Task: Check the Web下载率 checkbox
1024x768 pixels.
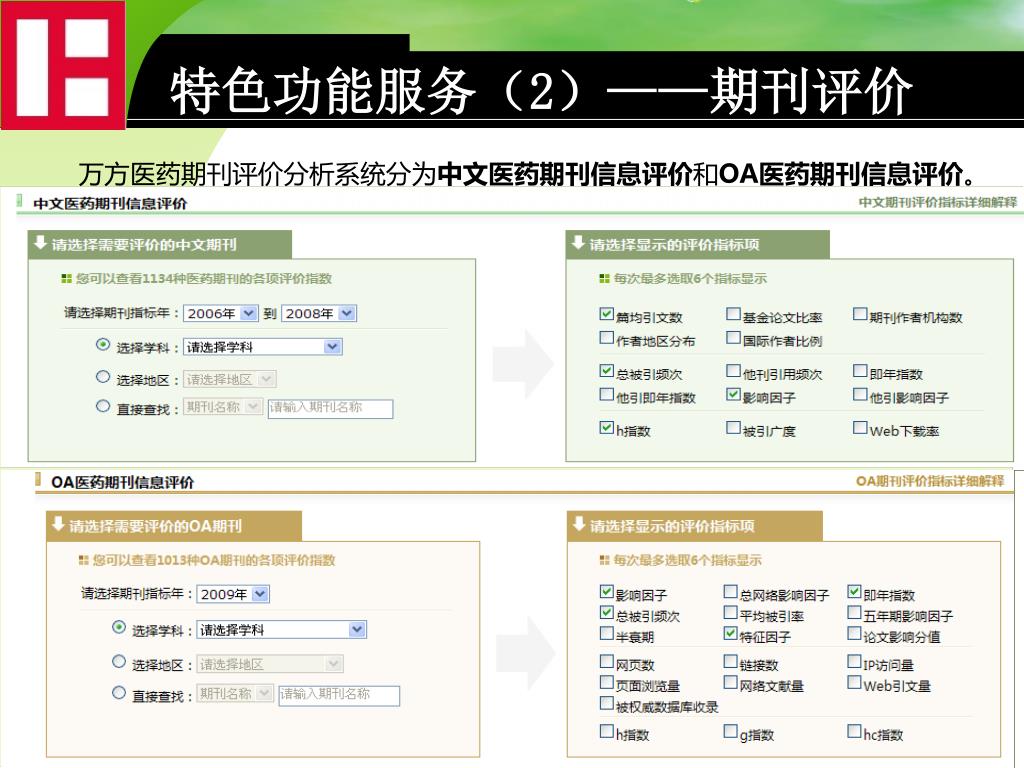Action: 860,428
